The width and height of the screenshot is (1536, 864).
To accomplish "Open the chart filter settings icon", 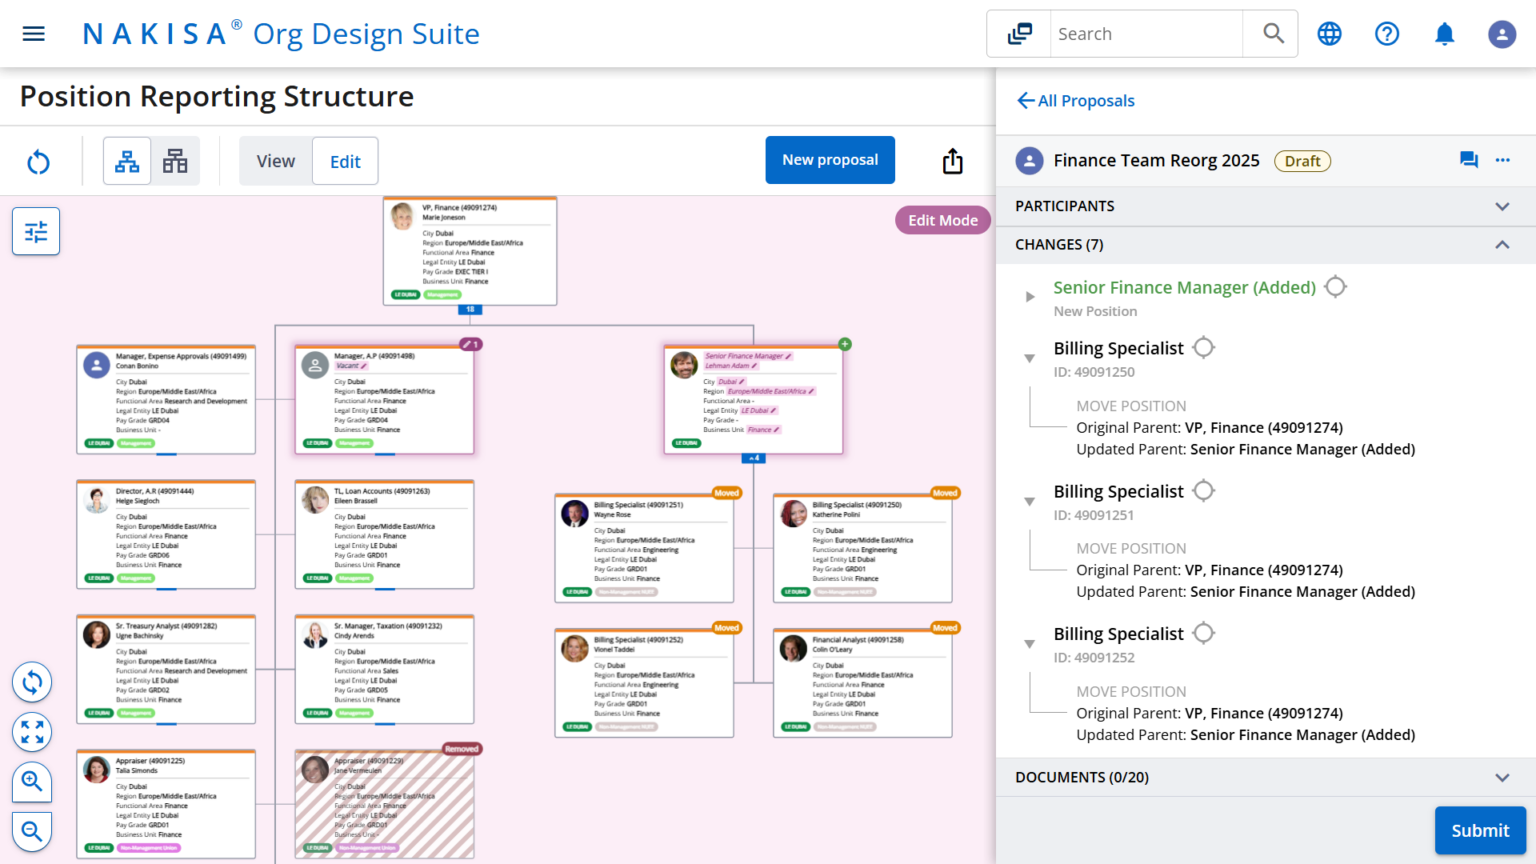I will (x=35, y=231).
